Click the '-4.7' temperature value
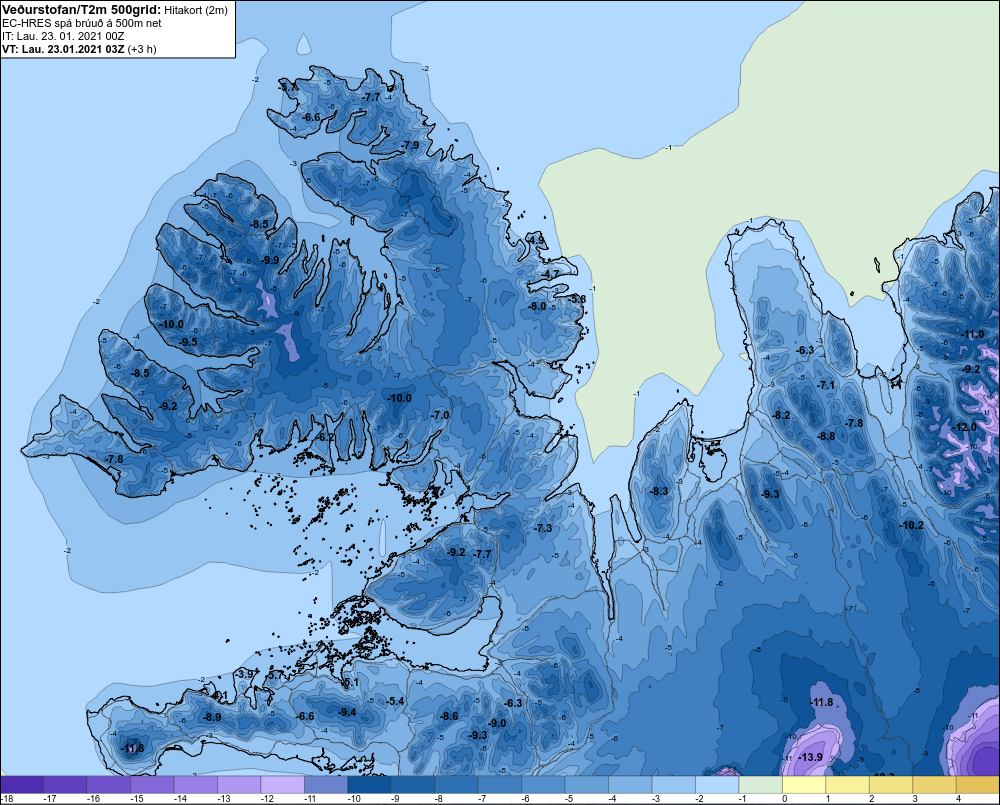Viewport: 1000px width, 805px height. [x=550, y=274]
